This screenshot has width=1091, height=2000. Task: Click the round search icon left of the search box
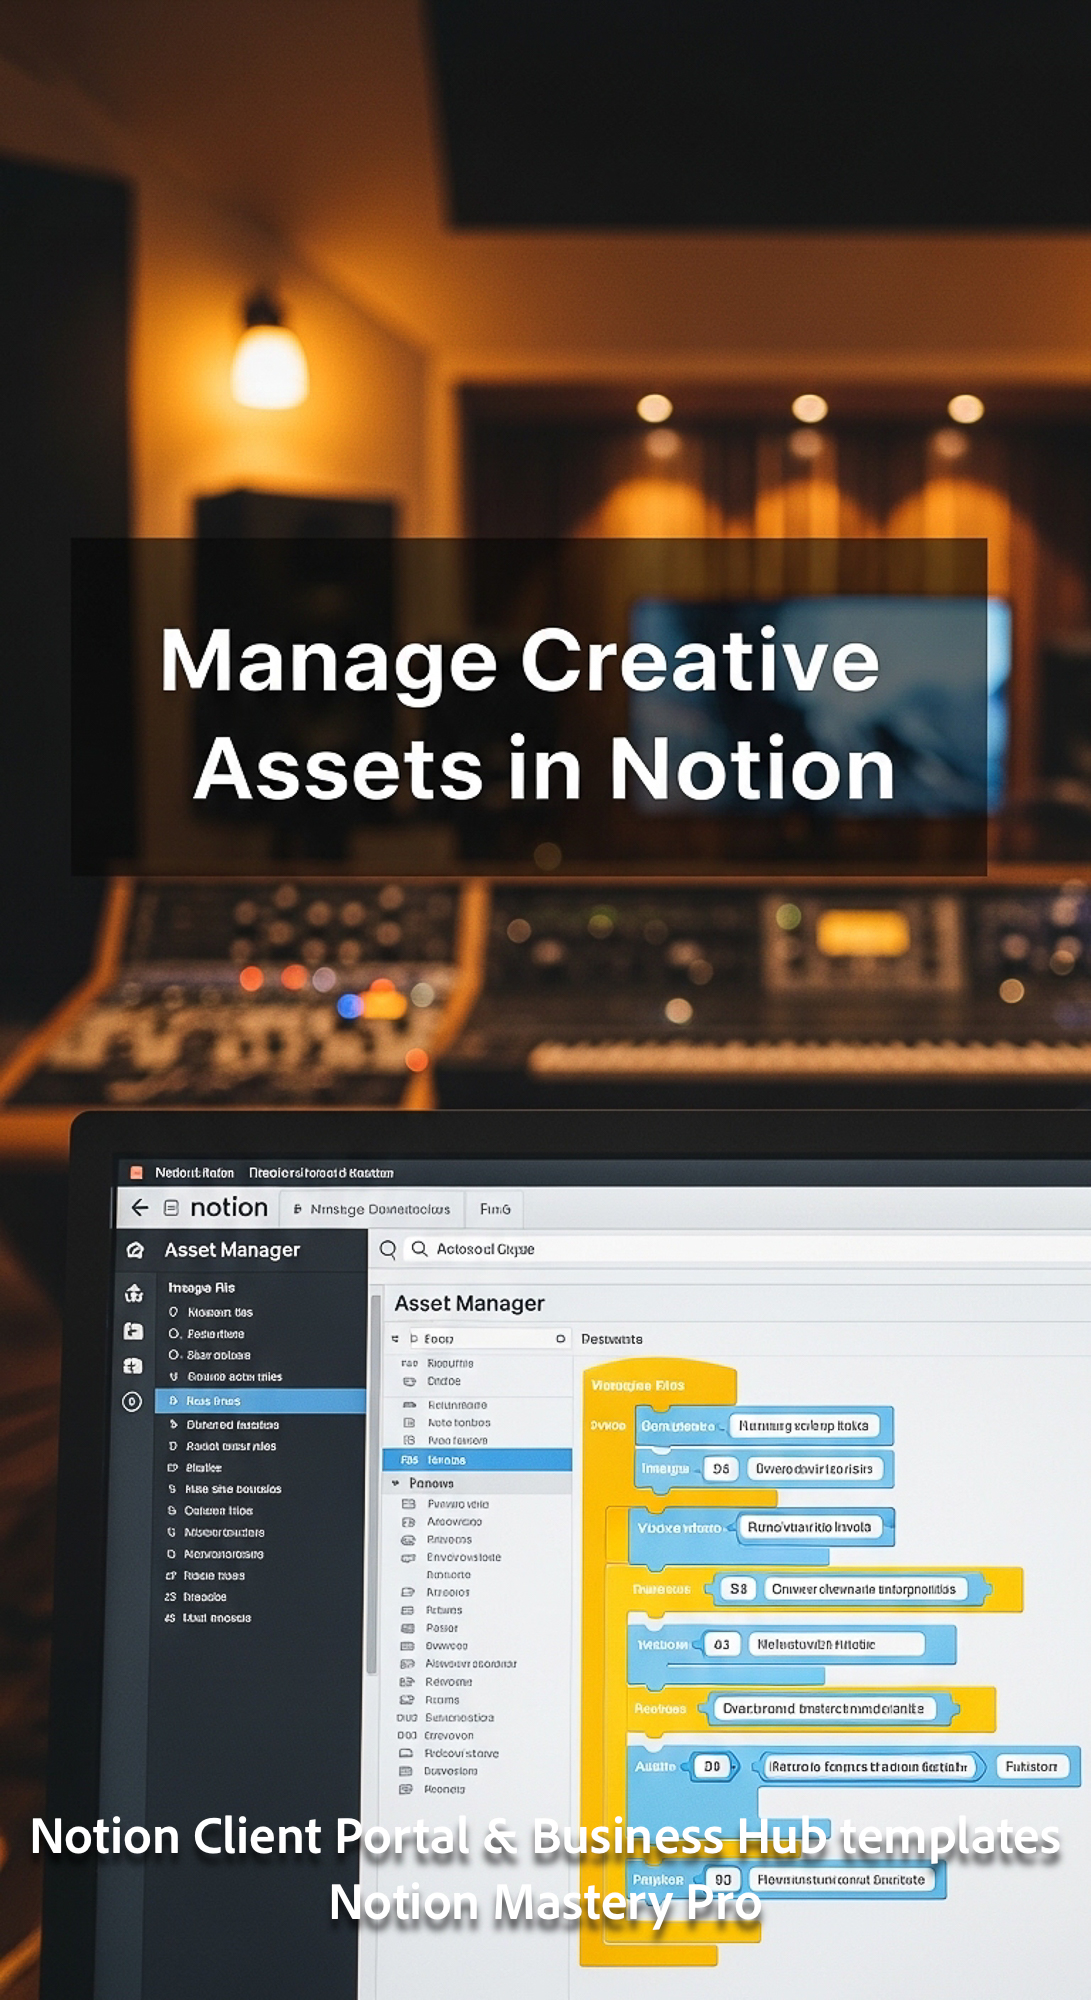388,1249
